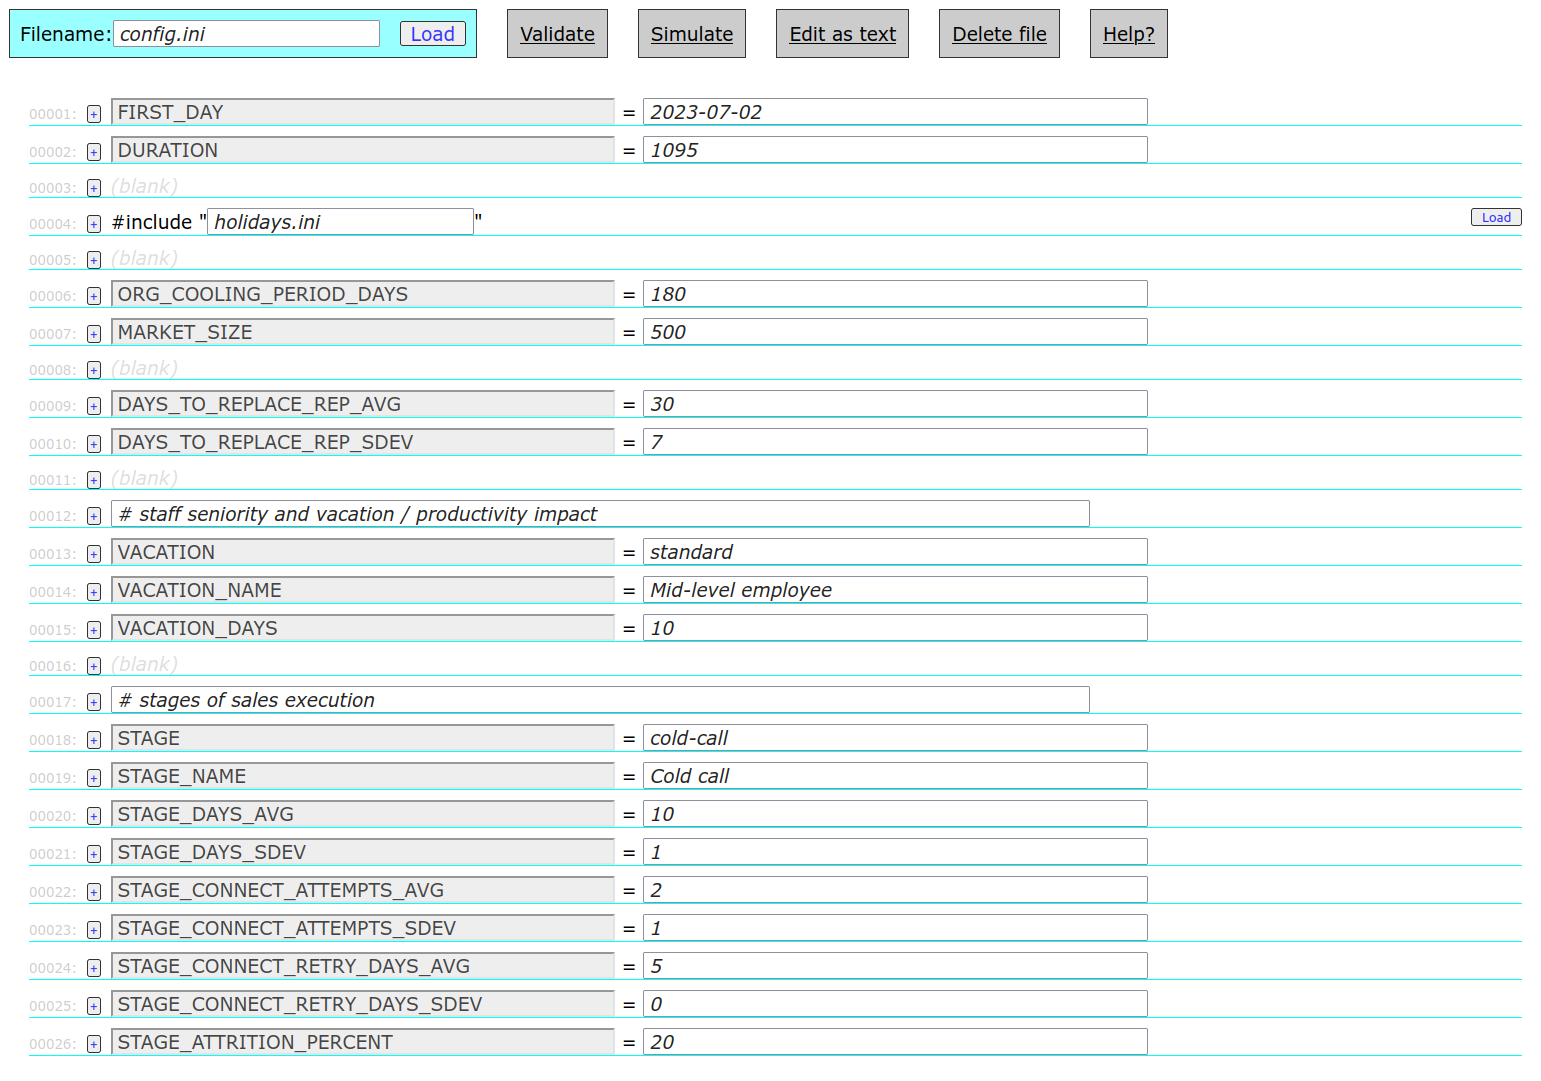
Task: Edit the STAGE value cold-call field
Action: [895, 738]
